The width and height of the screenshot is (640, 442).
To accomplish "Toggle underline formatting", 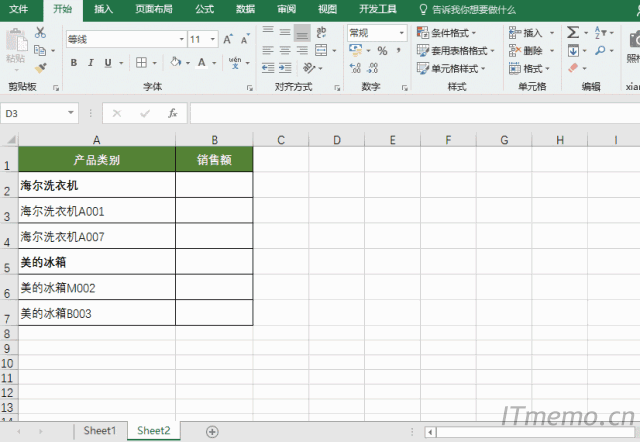I will click(107, 62).
